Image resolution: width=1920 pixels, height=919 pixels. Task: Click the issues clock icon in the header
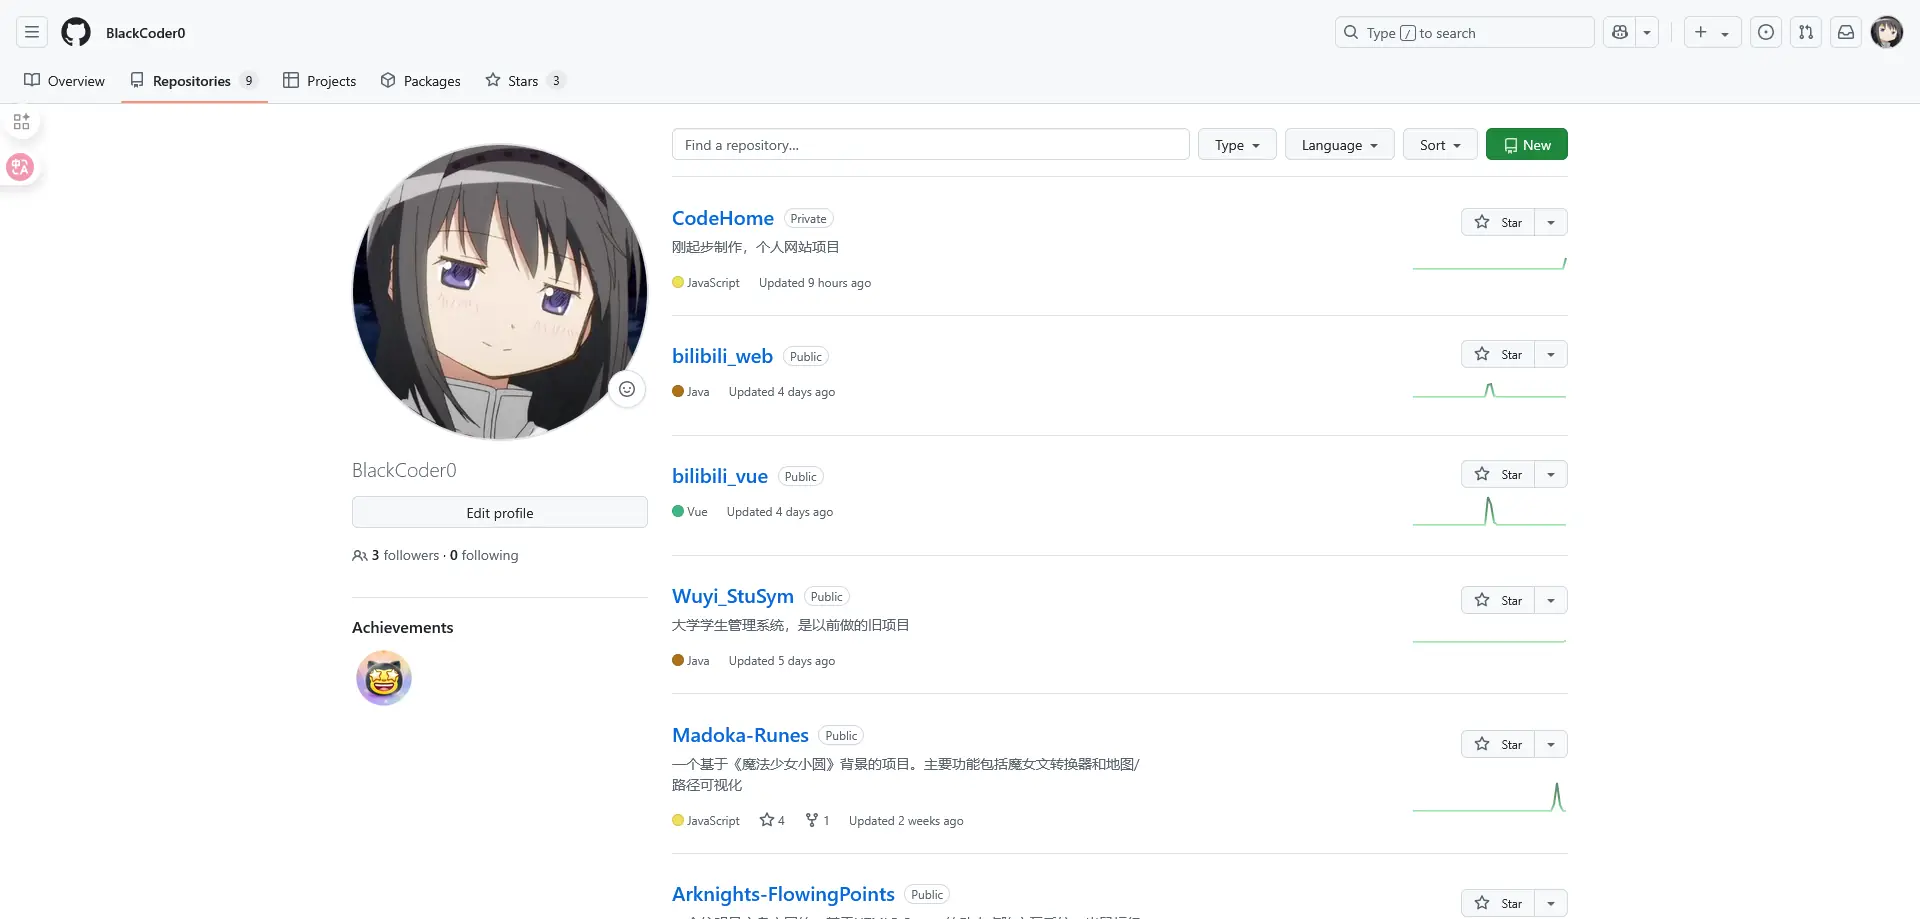tap(1765, 32)
